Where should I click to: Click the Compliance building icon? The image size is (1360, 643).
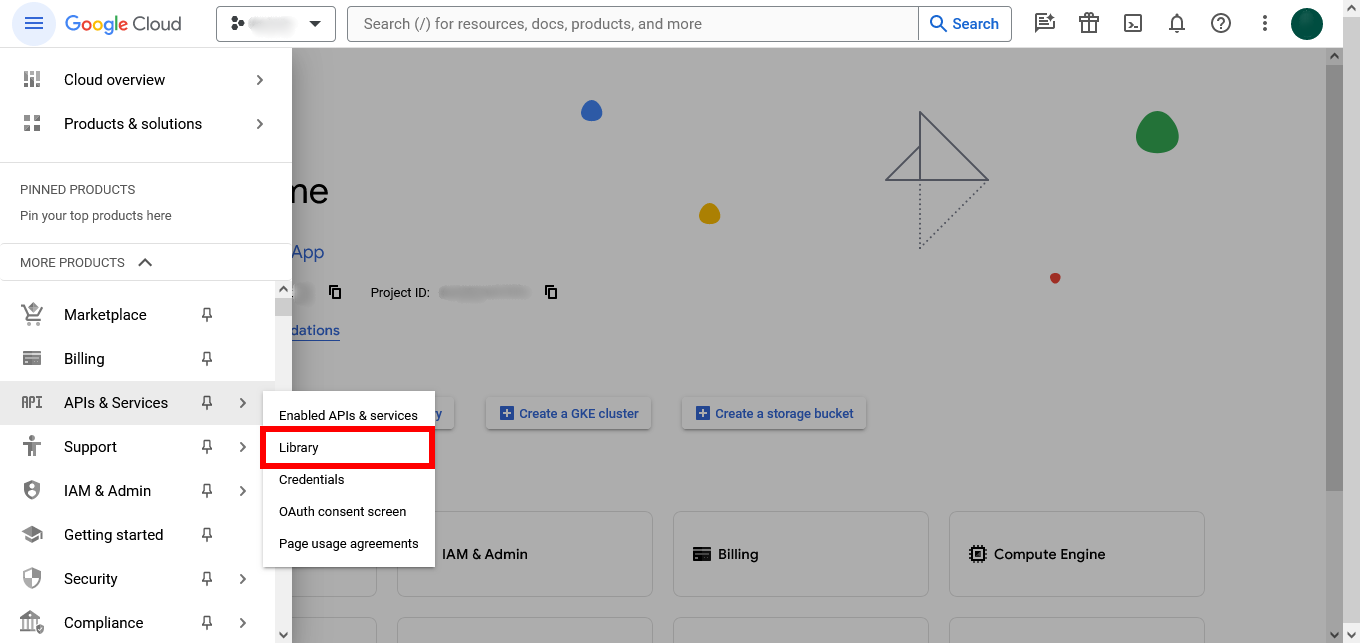point(32,623)
